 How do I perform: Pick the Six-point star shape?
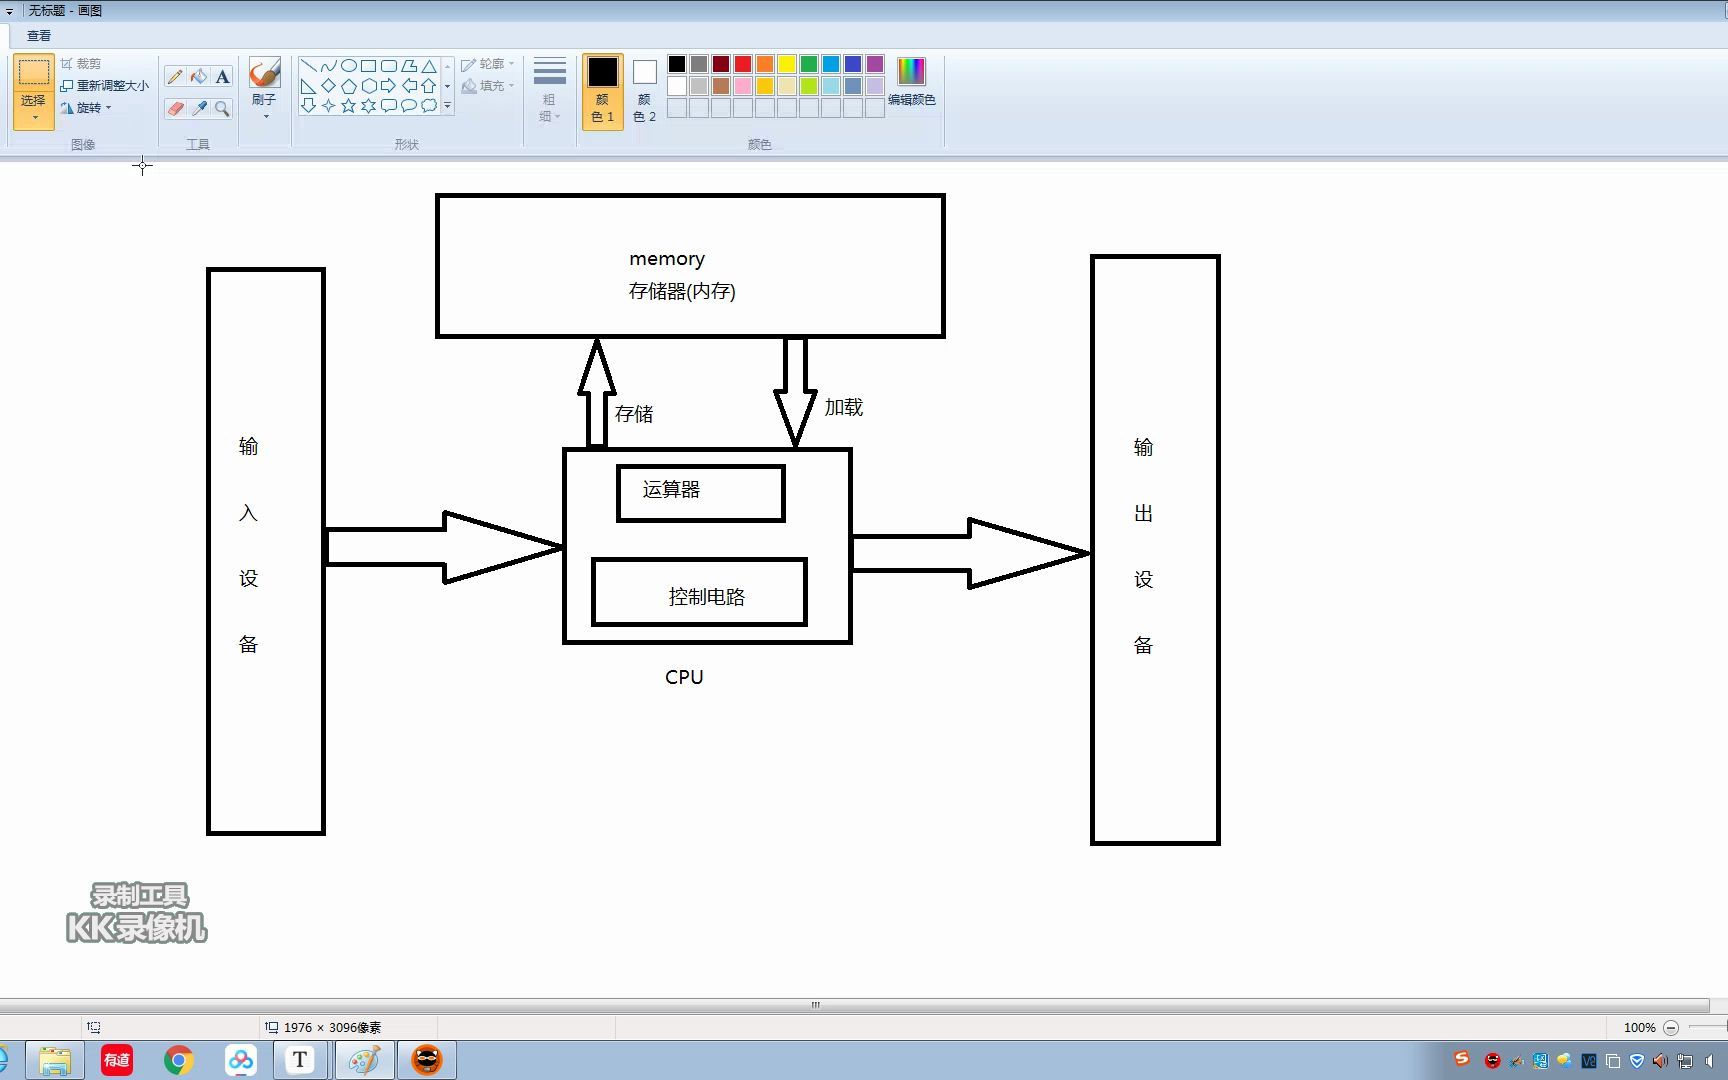tap(368, 105)
